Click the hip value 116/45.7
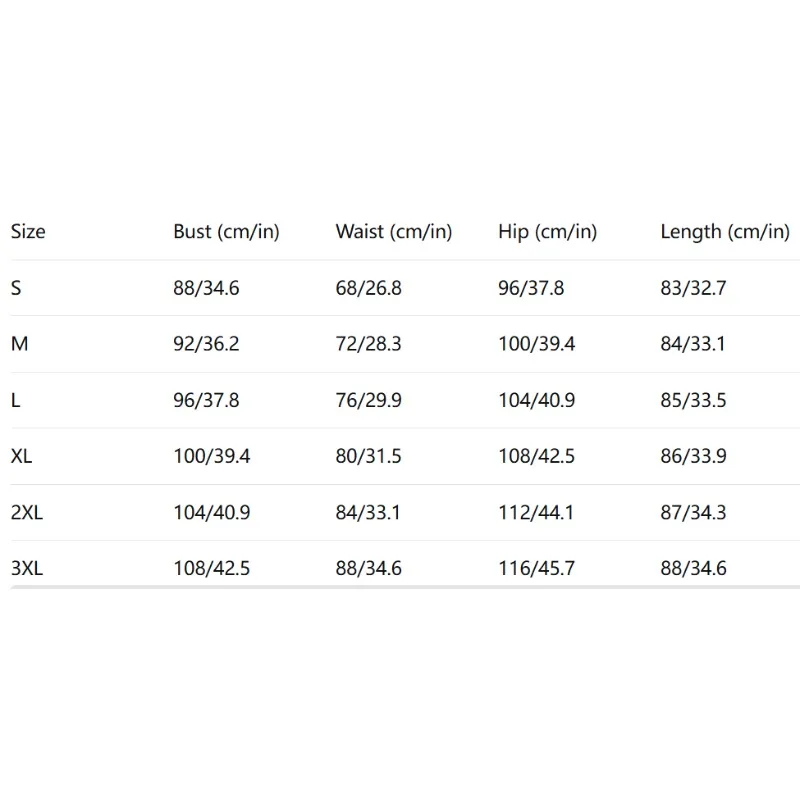The width and height of the screenshot is (800, 800). tap(536, 569)
